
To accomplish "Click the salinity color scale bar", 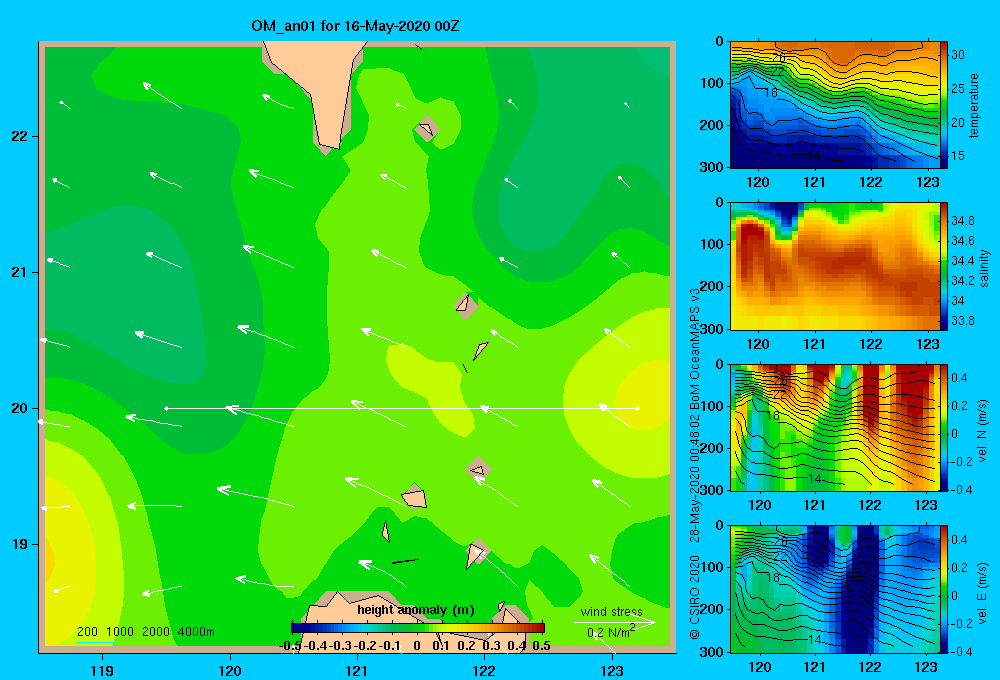I will tap(944, 266).
